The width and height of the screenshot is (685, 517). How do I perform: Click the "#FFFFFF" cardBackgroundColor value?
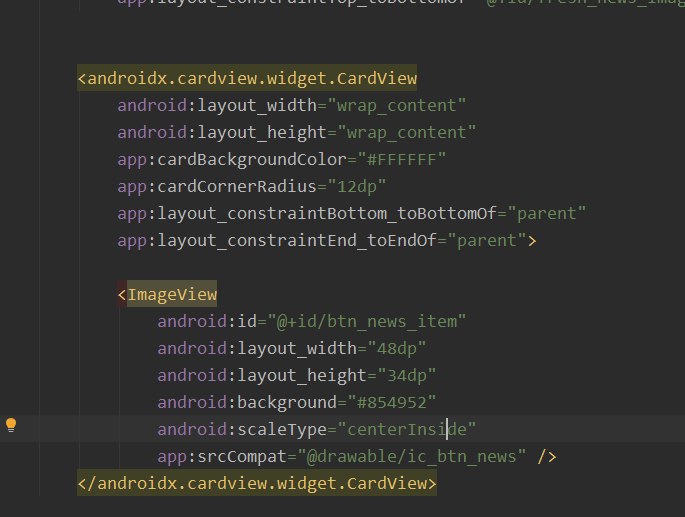[401, 160]
